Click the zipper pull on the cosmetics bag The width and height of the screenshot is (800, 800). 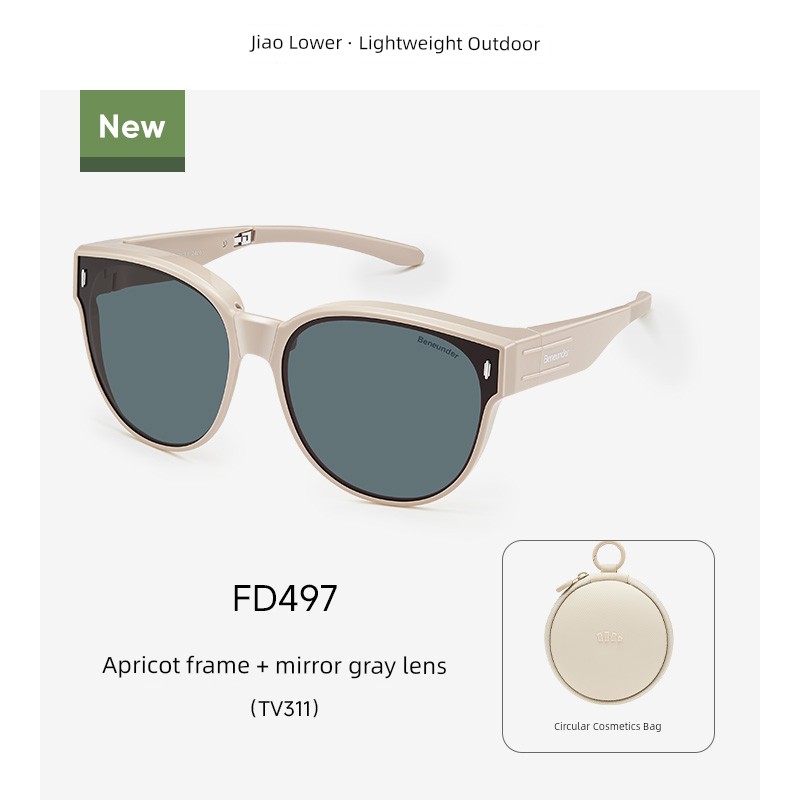570,583
